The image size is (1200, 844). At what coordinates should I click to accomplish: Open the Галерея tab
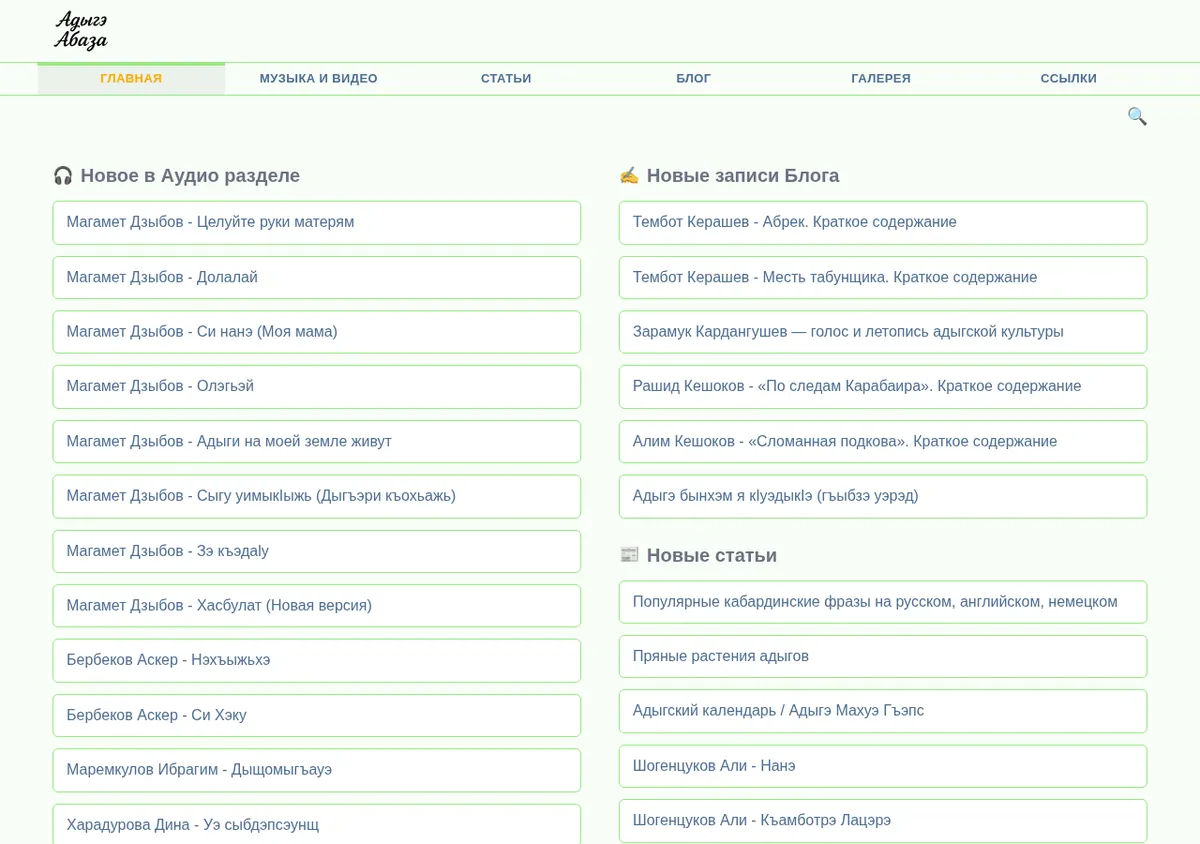pyautogui.click(x=881, y=79)
